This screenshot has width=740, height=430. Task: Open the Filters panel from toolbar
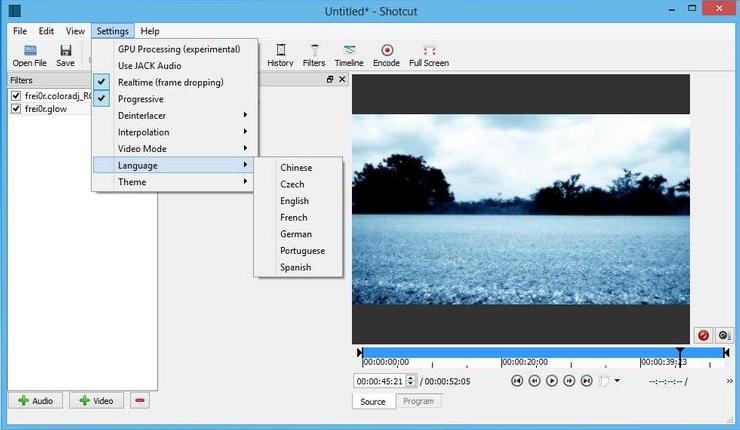(314, 55)
